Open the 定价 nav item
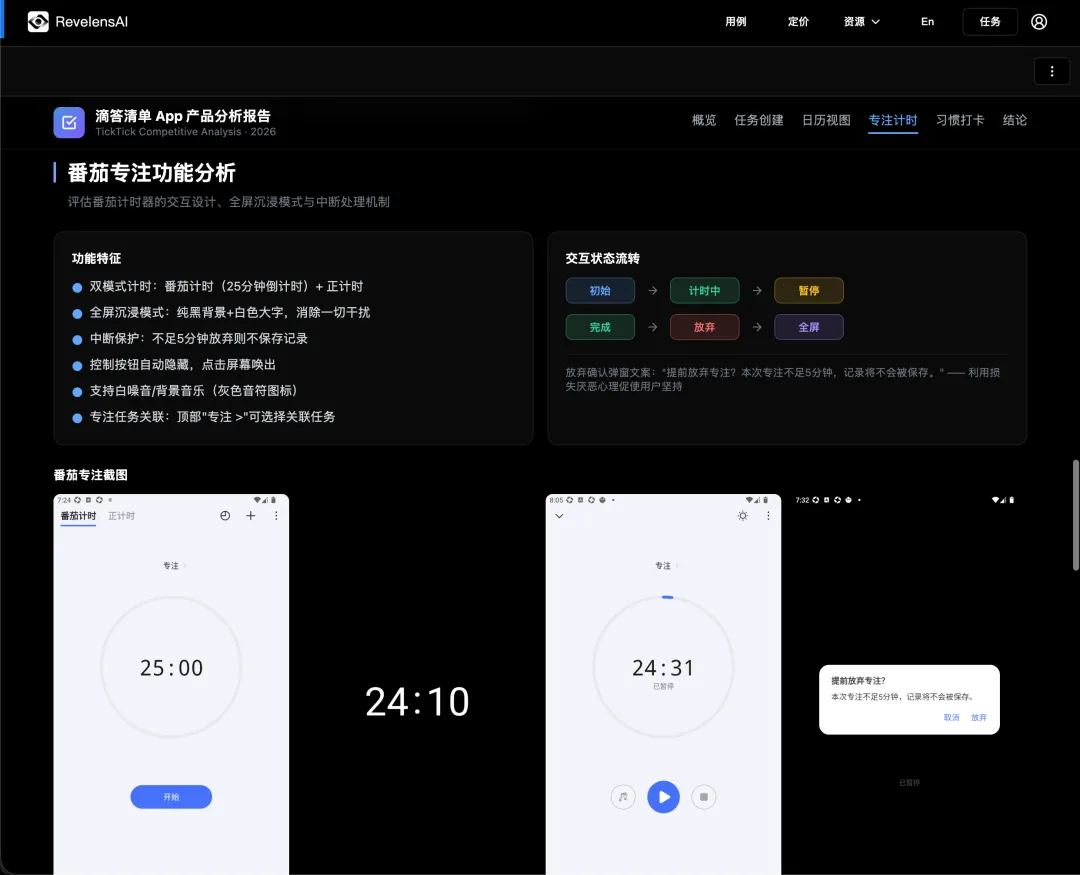This screenshot has width=1080, height=875. point(798,22)
